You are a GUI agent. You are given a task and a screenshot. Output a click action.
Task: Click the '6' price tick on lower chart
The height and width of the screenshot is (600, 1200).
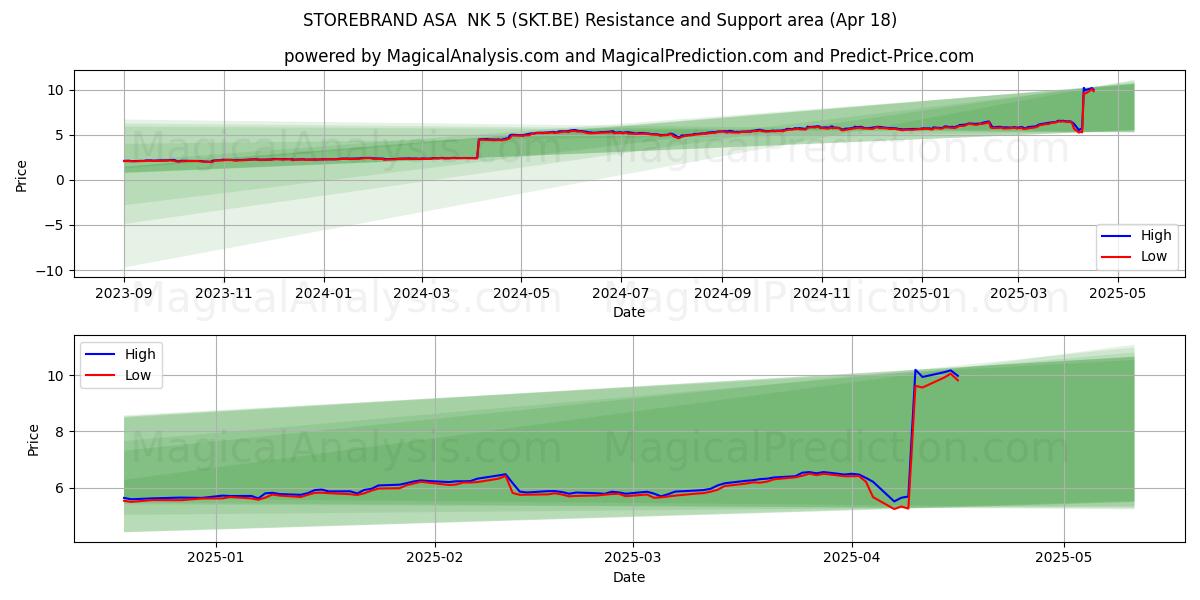coord(60,488)
